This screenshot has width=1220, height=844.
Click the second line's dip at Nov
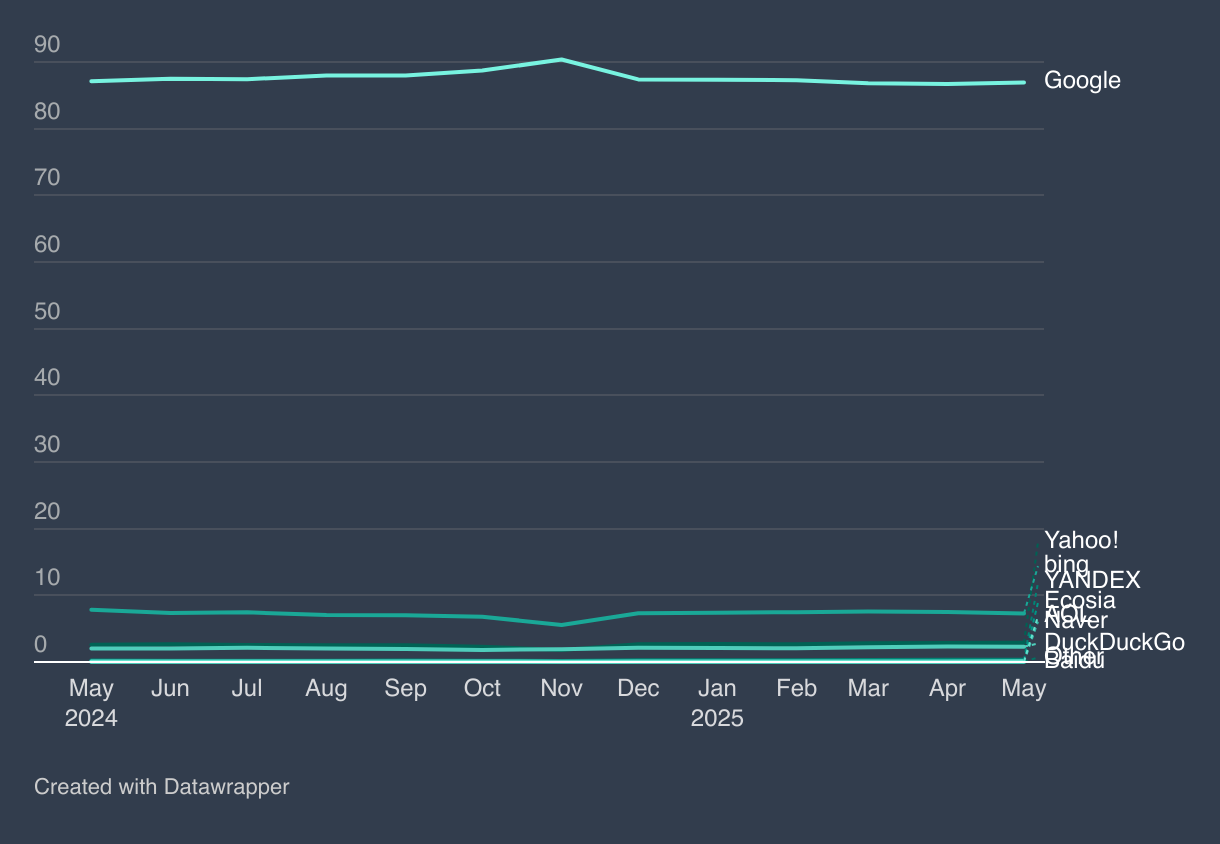(561, 625)
